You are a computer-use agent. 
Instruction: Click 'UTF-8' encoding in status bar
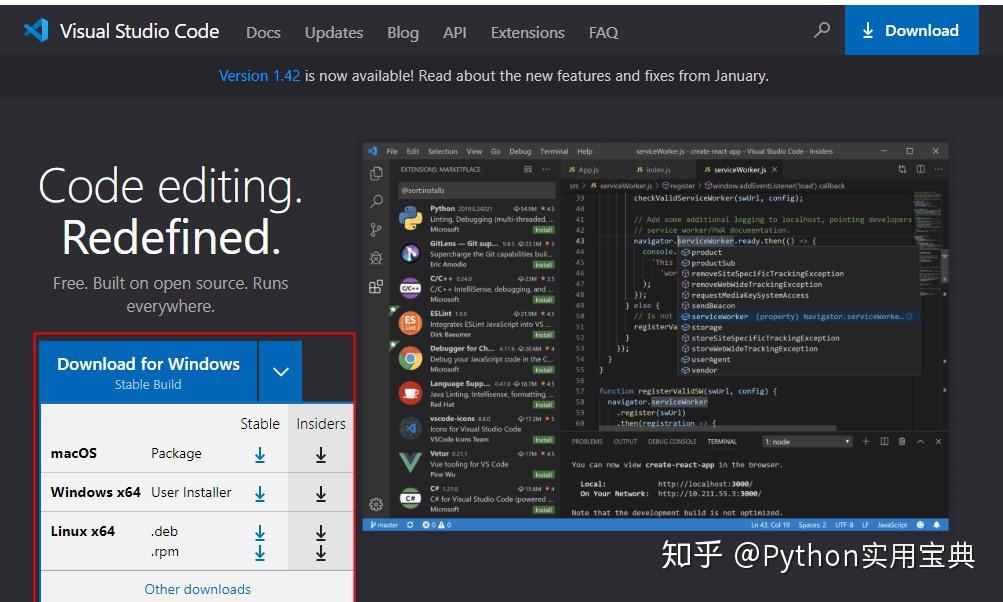click(844, 525)
